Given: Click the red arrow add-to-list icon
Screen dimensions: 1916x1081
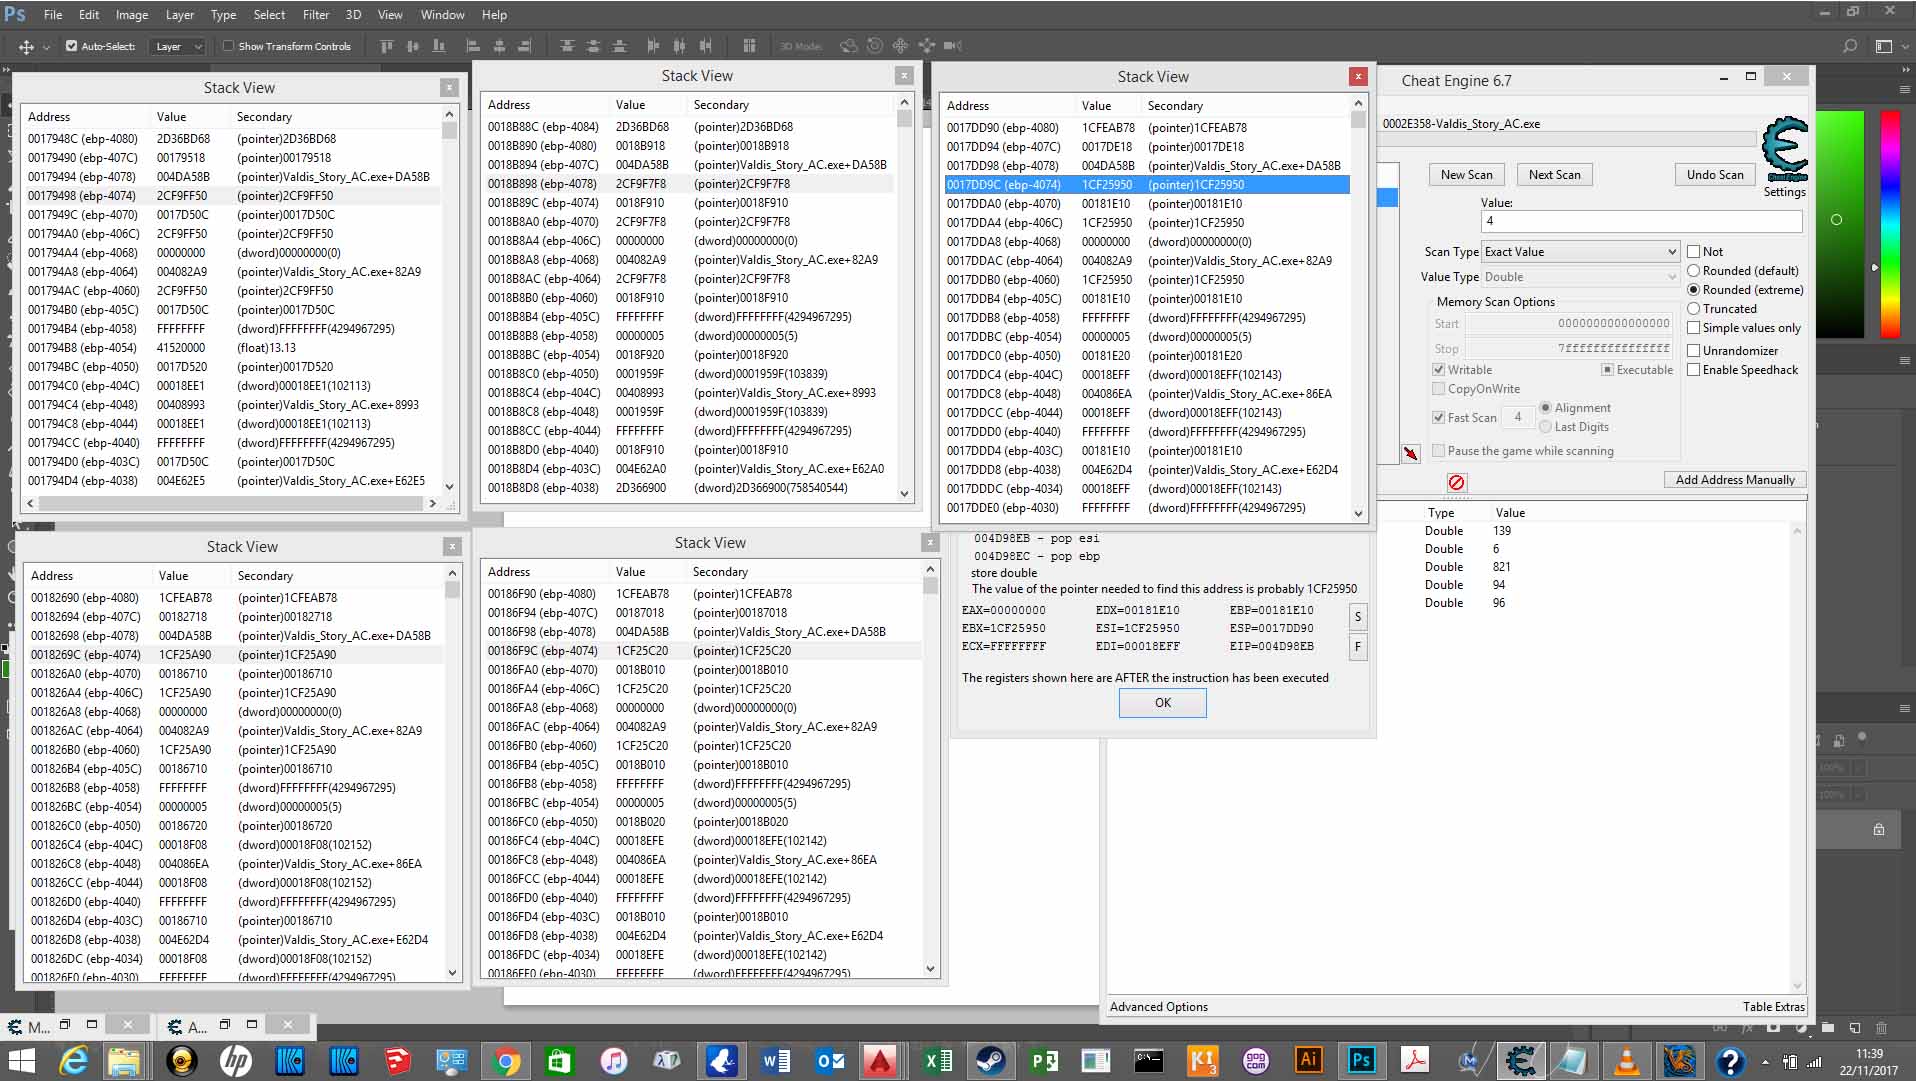Looking at the screenshot, I should coord(1411,453).
